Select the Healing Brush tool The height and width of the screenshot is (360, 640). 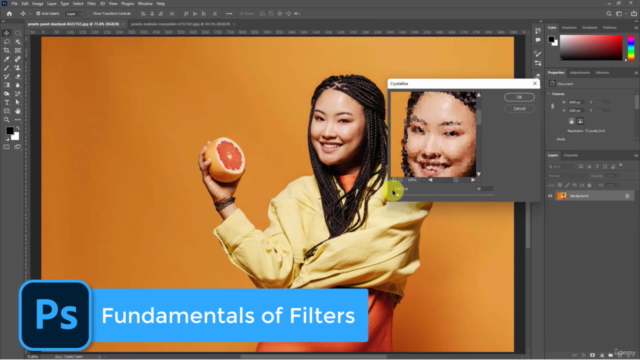(18, 59)
